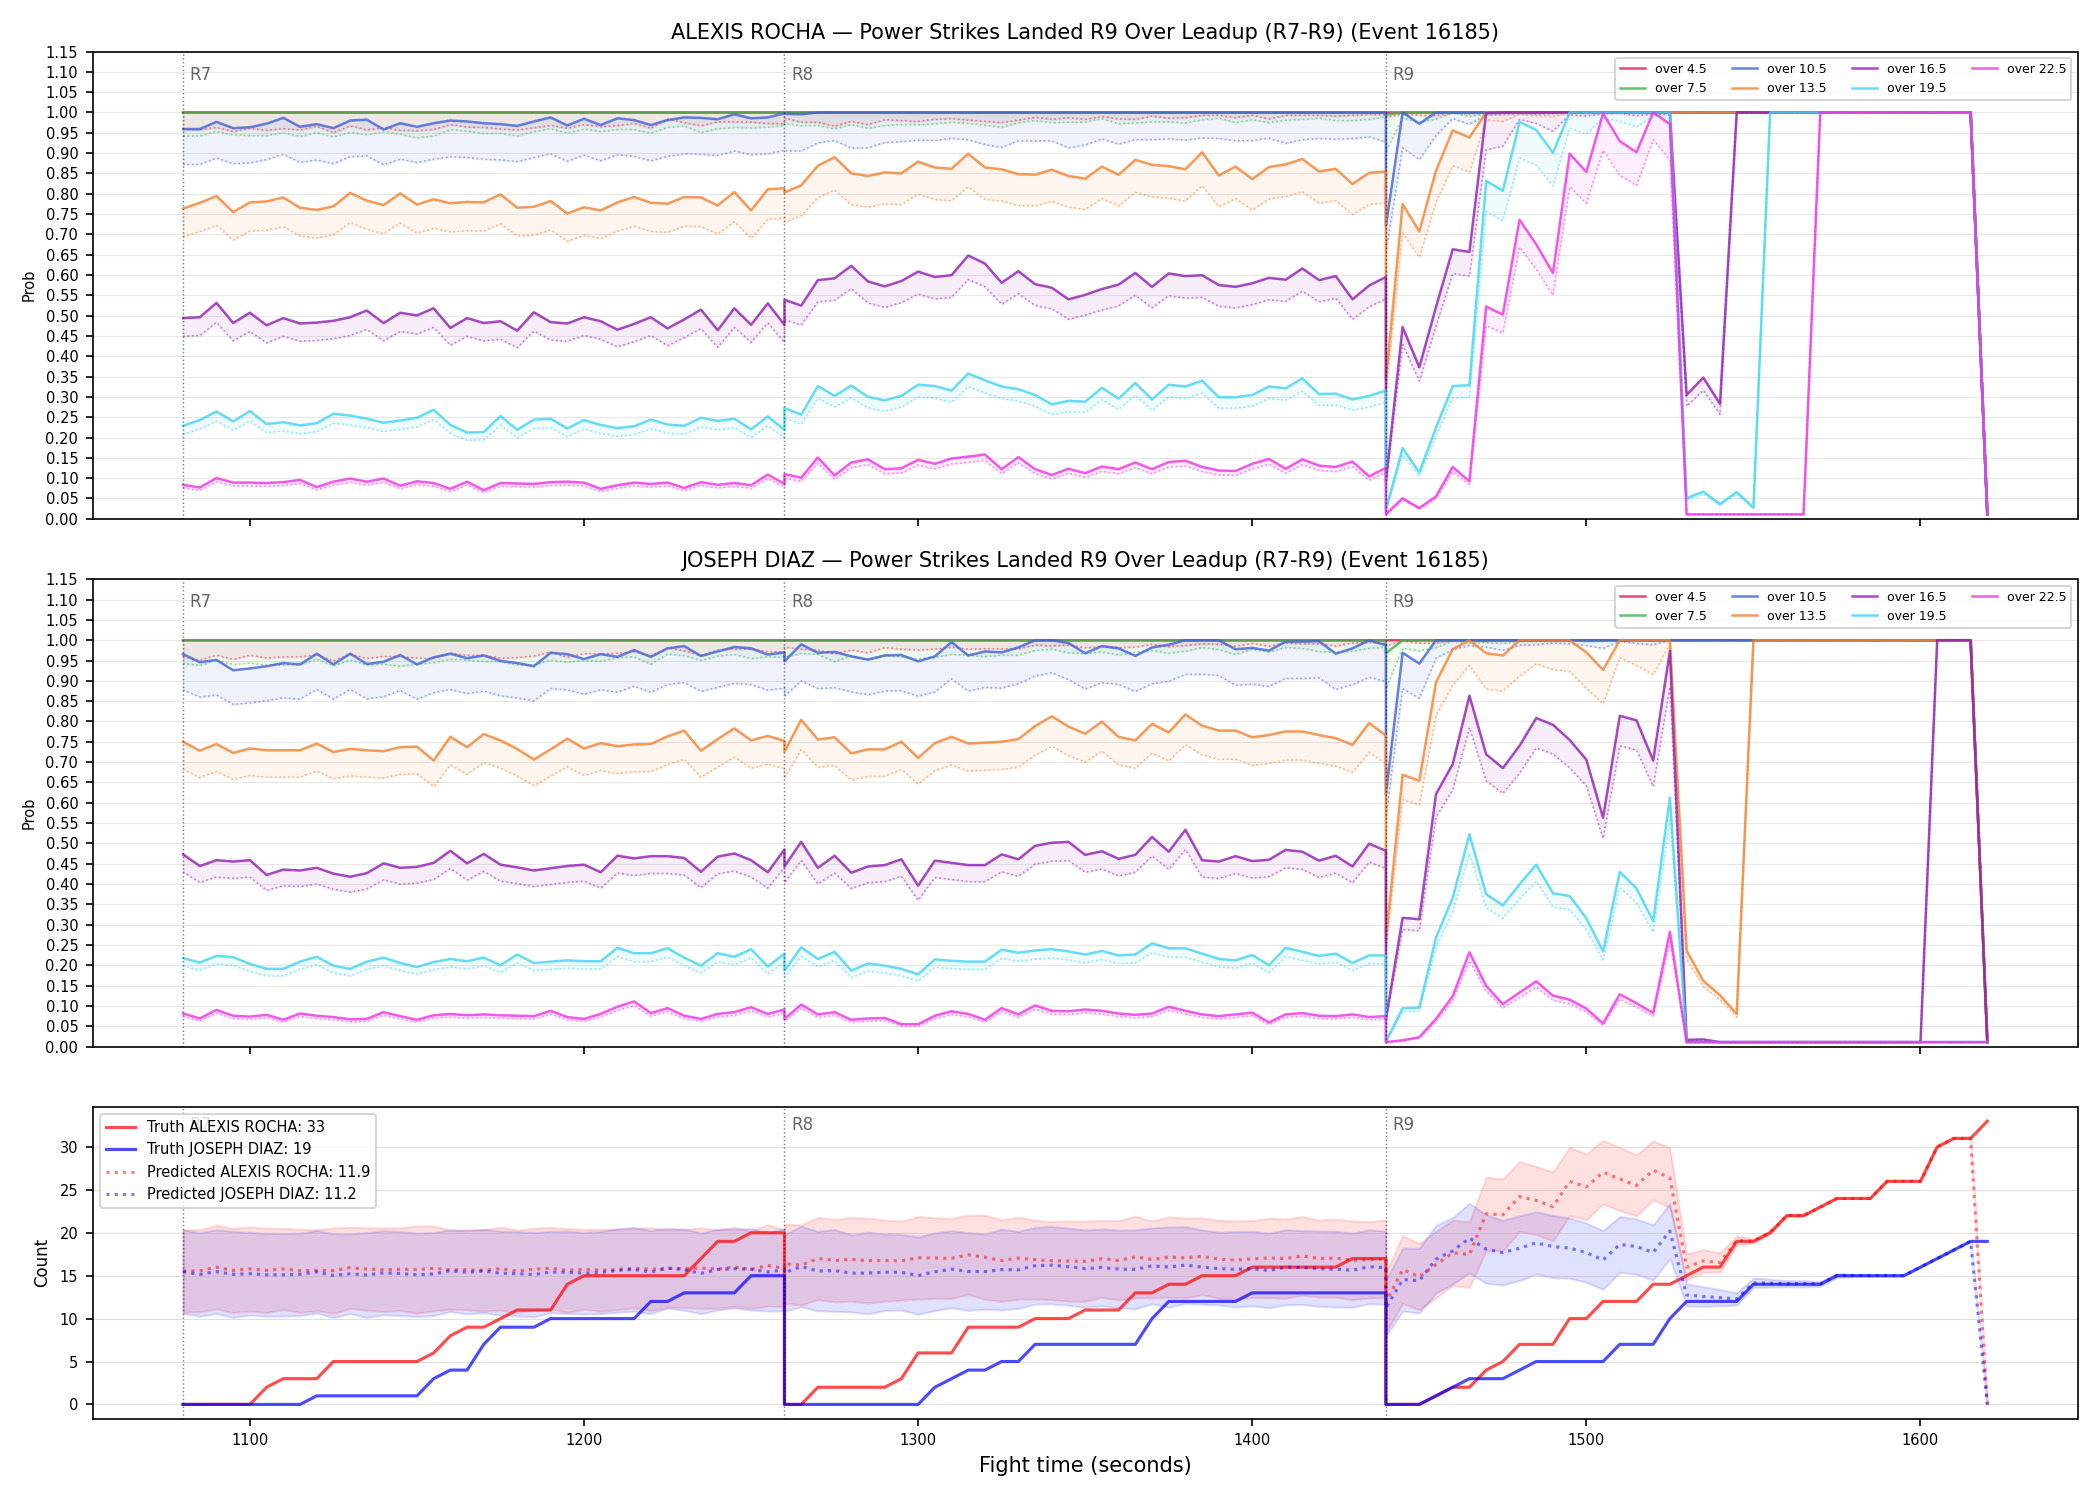Click the 1200 tick label on fight time axis
The height and width of the screenshot is (1500, 2100).
tap(584, 1439)
